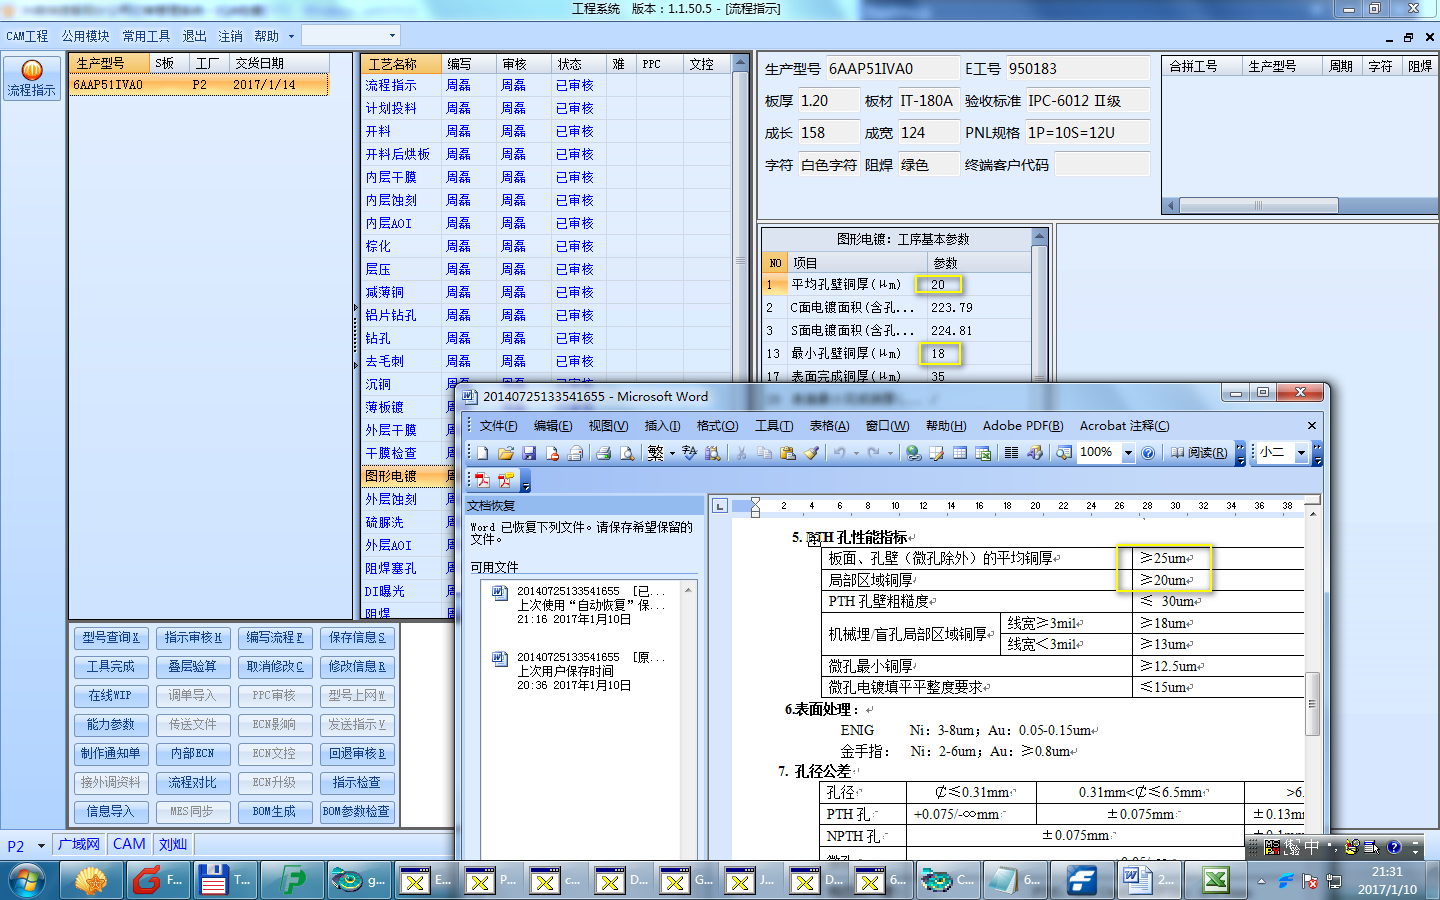Open the Word zoom 100% dropdown

[x=1128, y=453]
